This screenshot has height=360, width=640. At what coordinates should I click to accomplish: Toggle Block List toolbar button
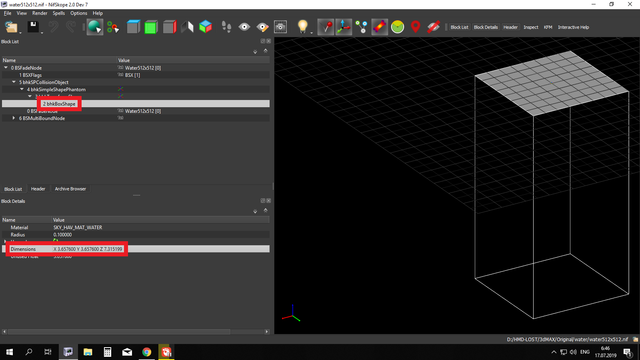(x=459, y=27)
